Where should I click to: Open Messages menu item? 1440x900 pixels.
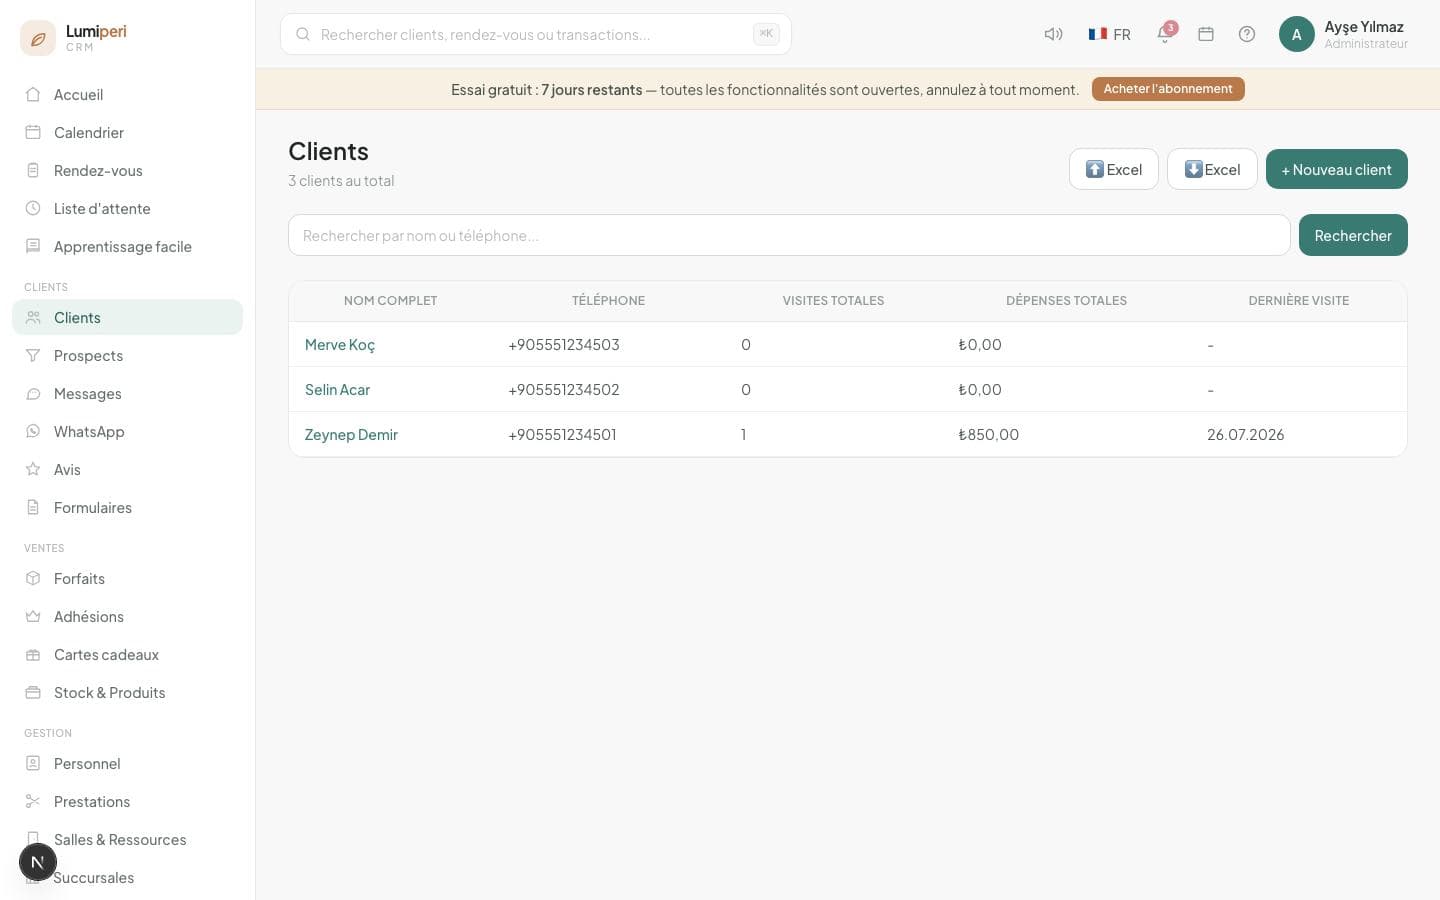[x=127, y=393]
